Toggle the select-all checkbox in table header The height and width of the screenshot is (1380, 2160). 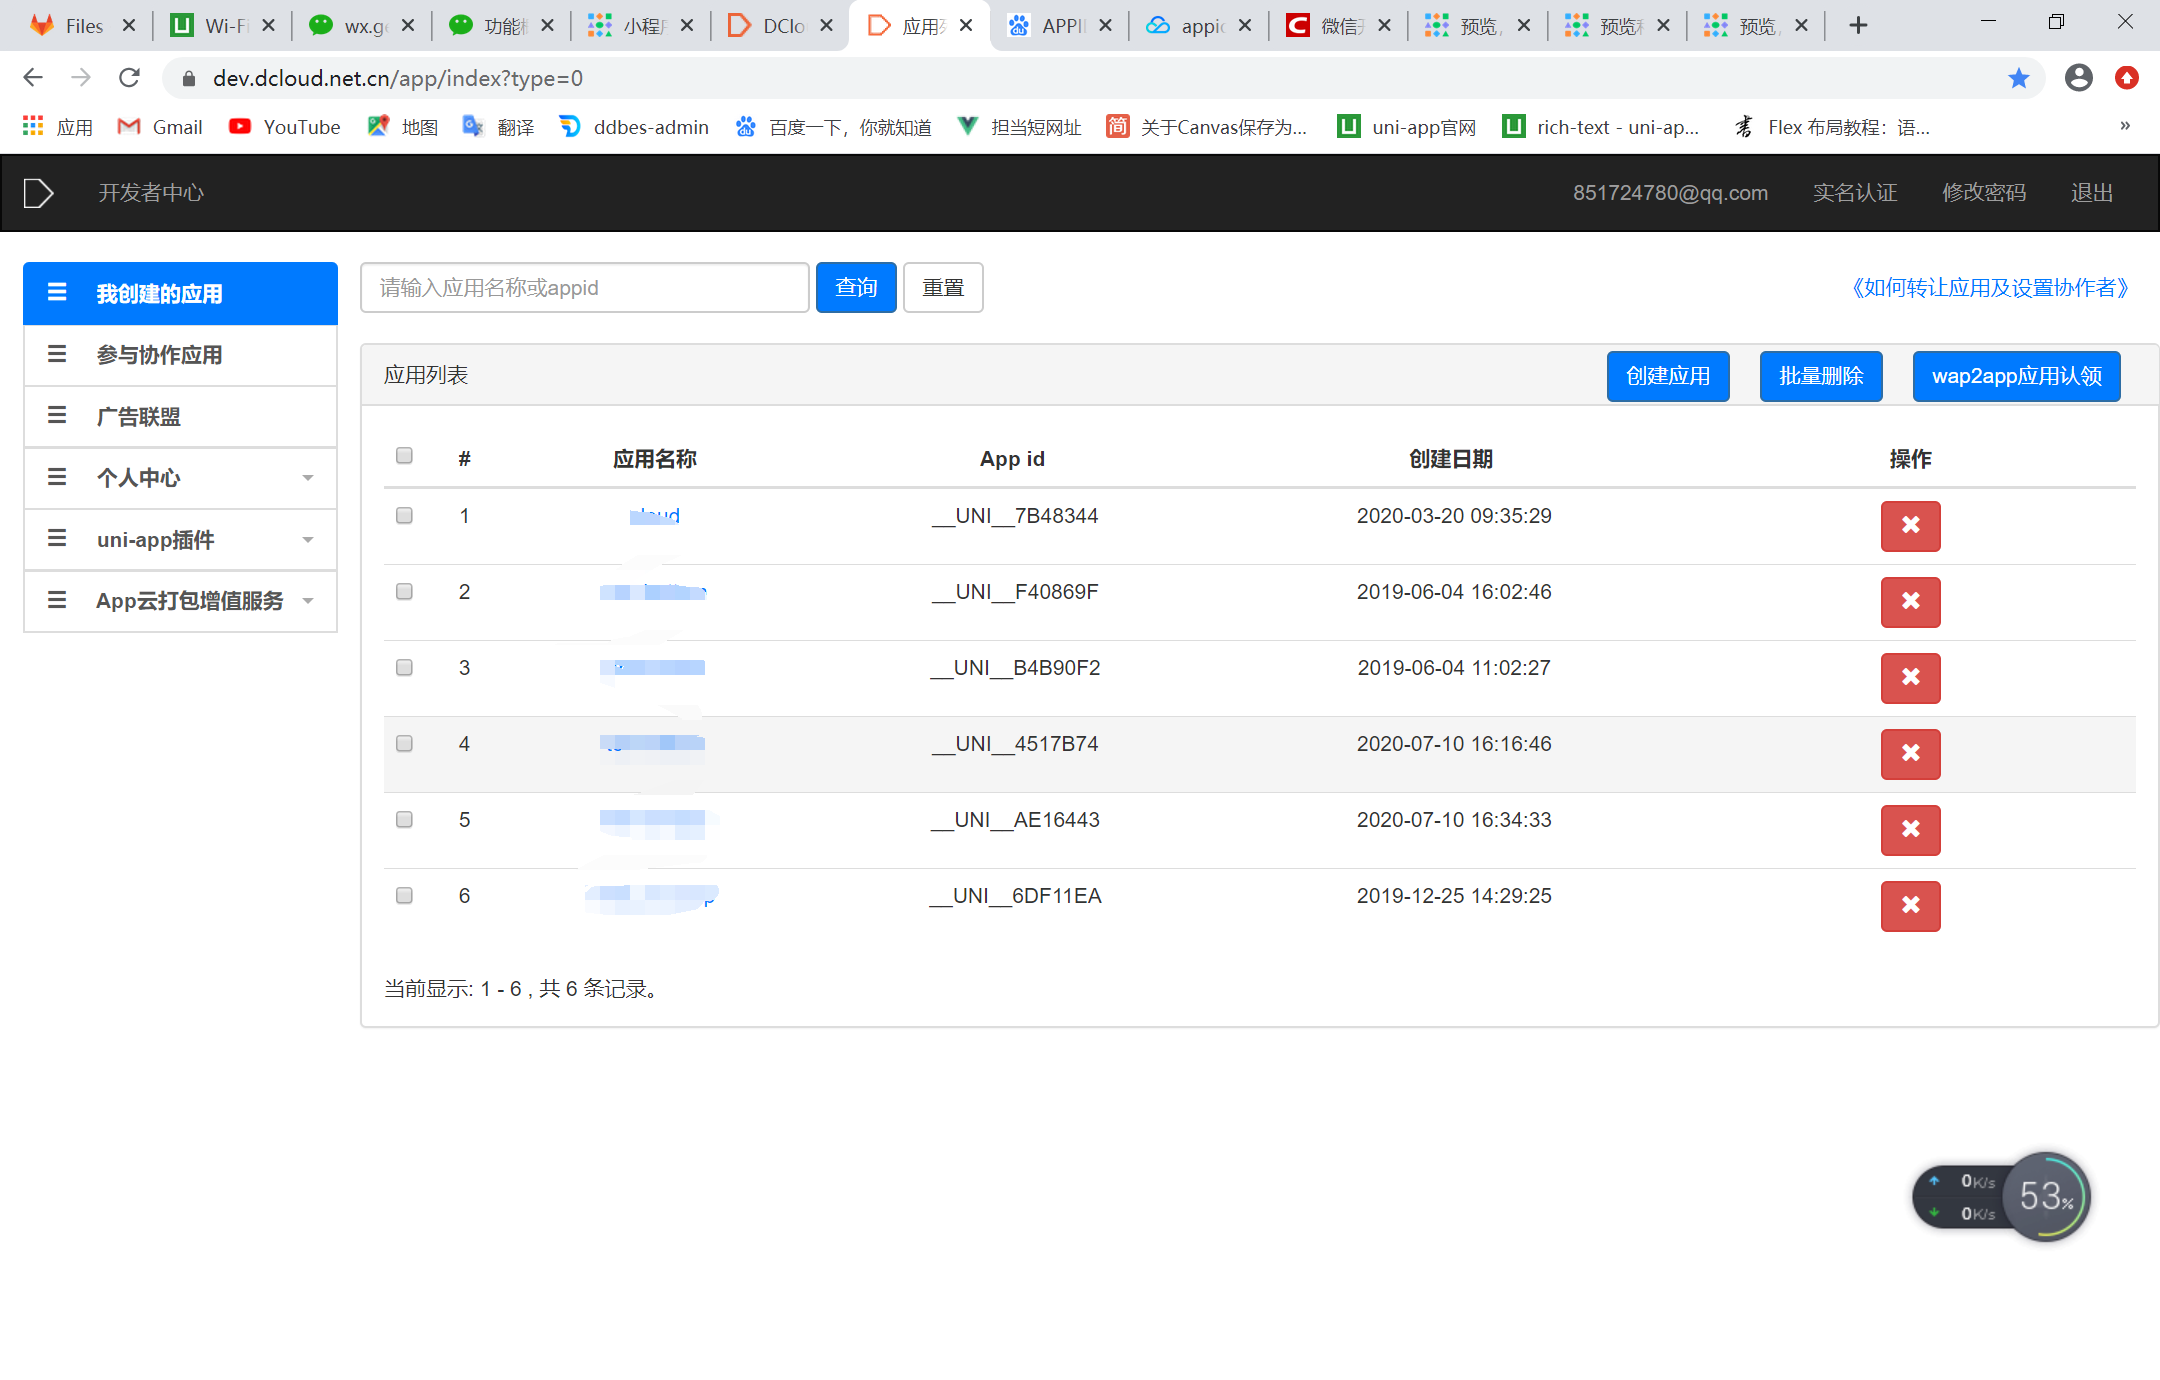[404, 456]
